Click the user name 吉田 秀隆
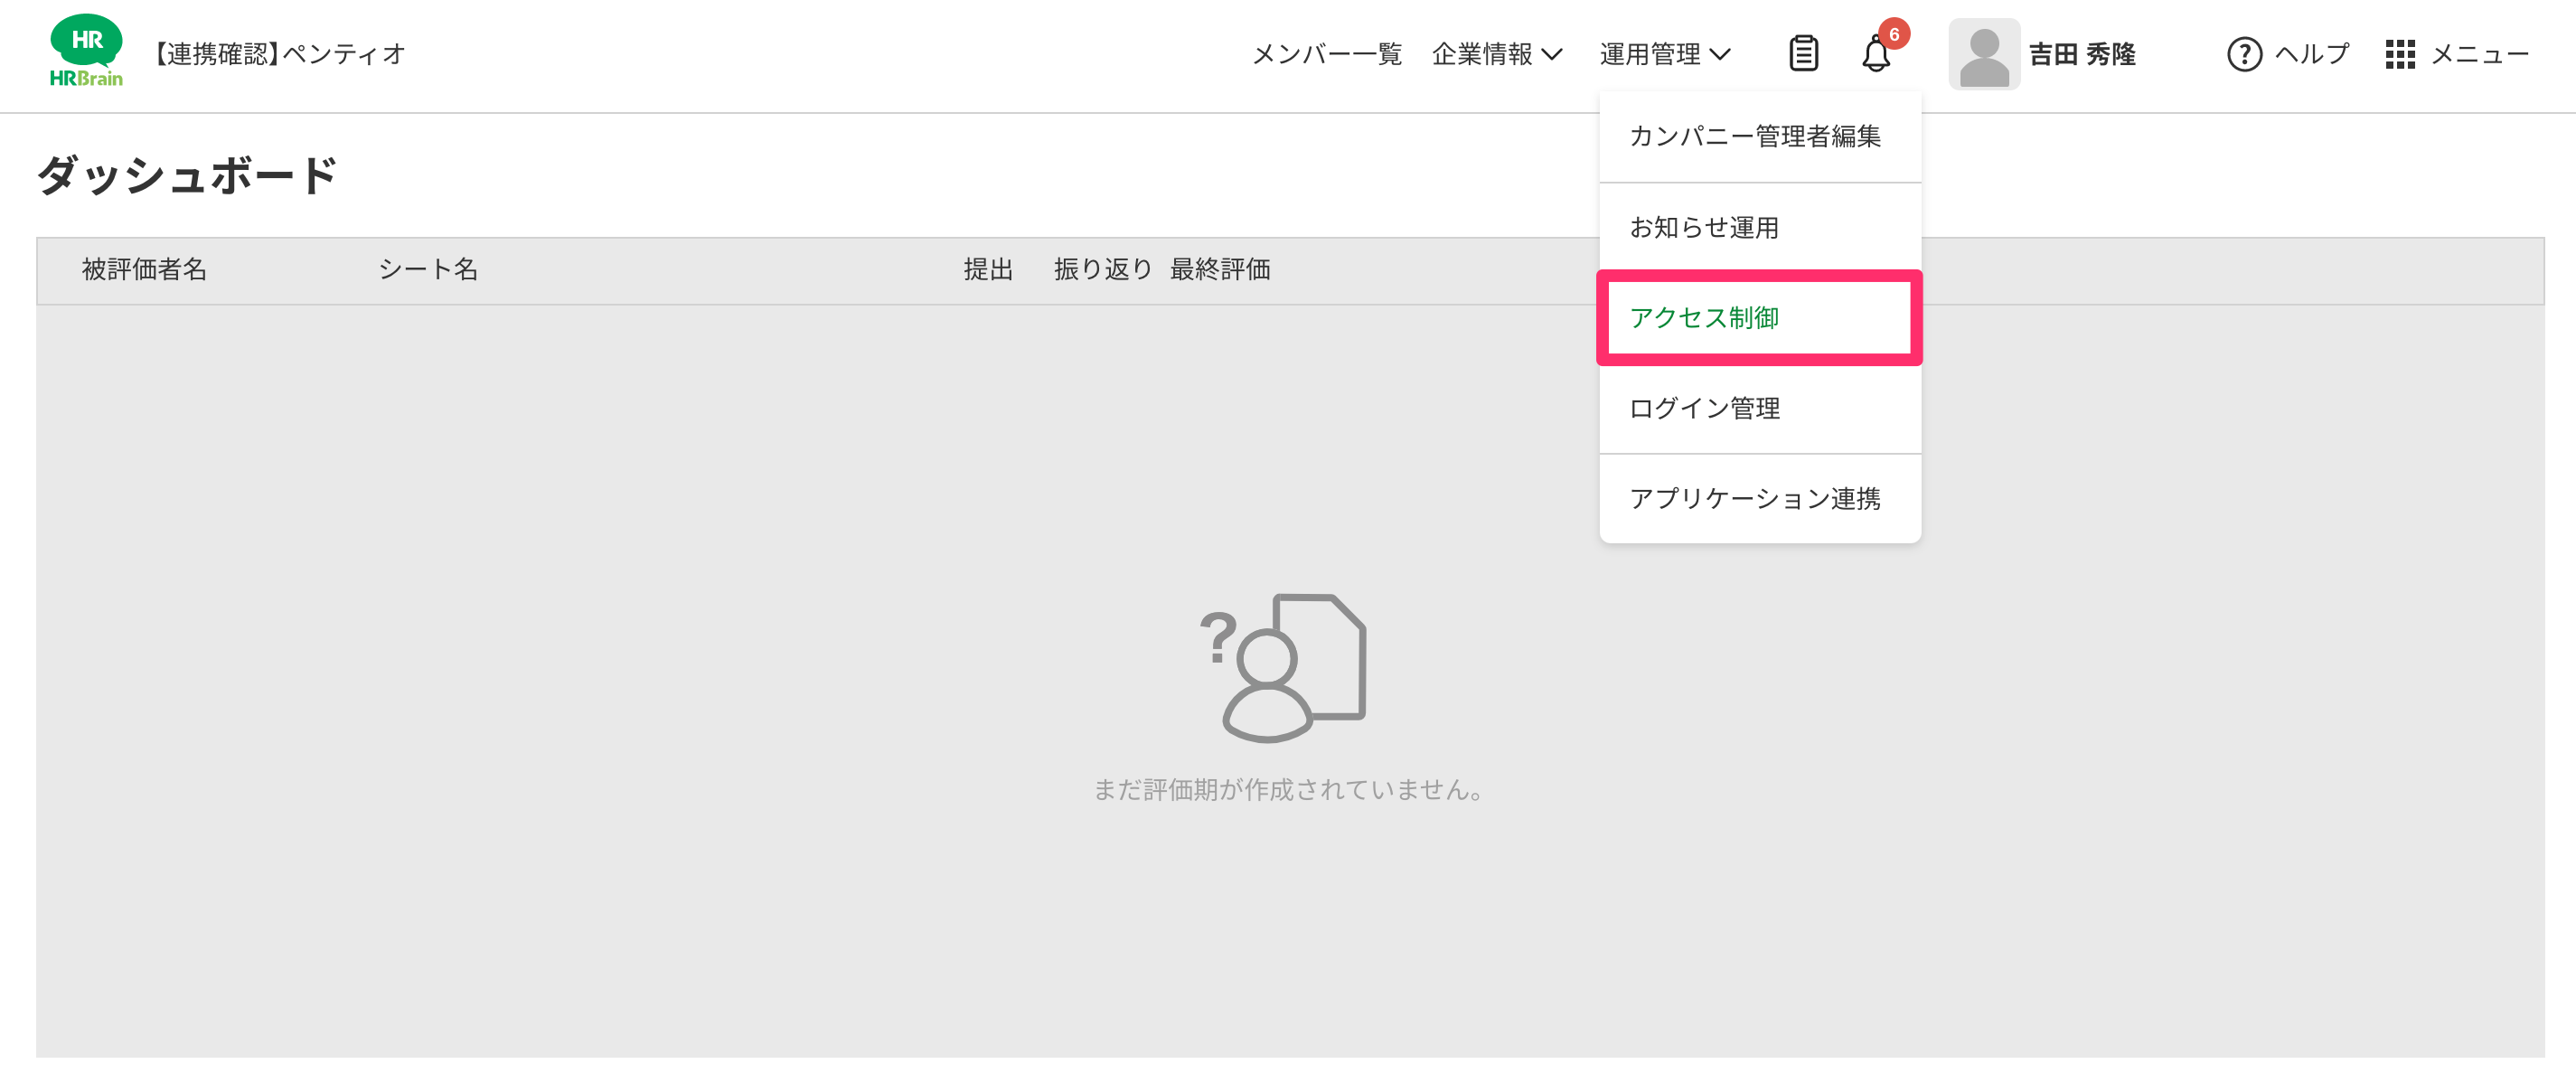Screen dimensions: 2576x1092 (2082, 54)
